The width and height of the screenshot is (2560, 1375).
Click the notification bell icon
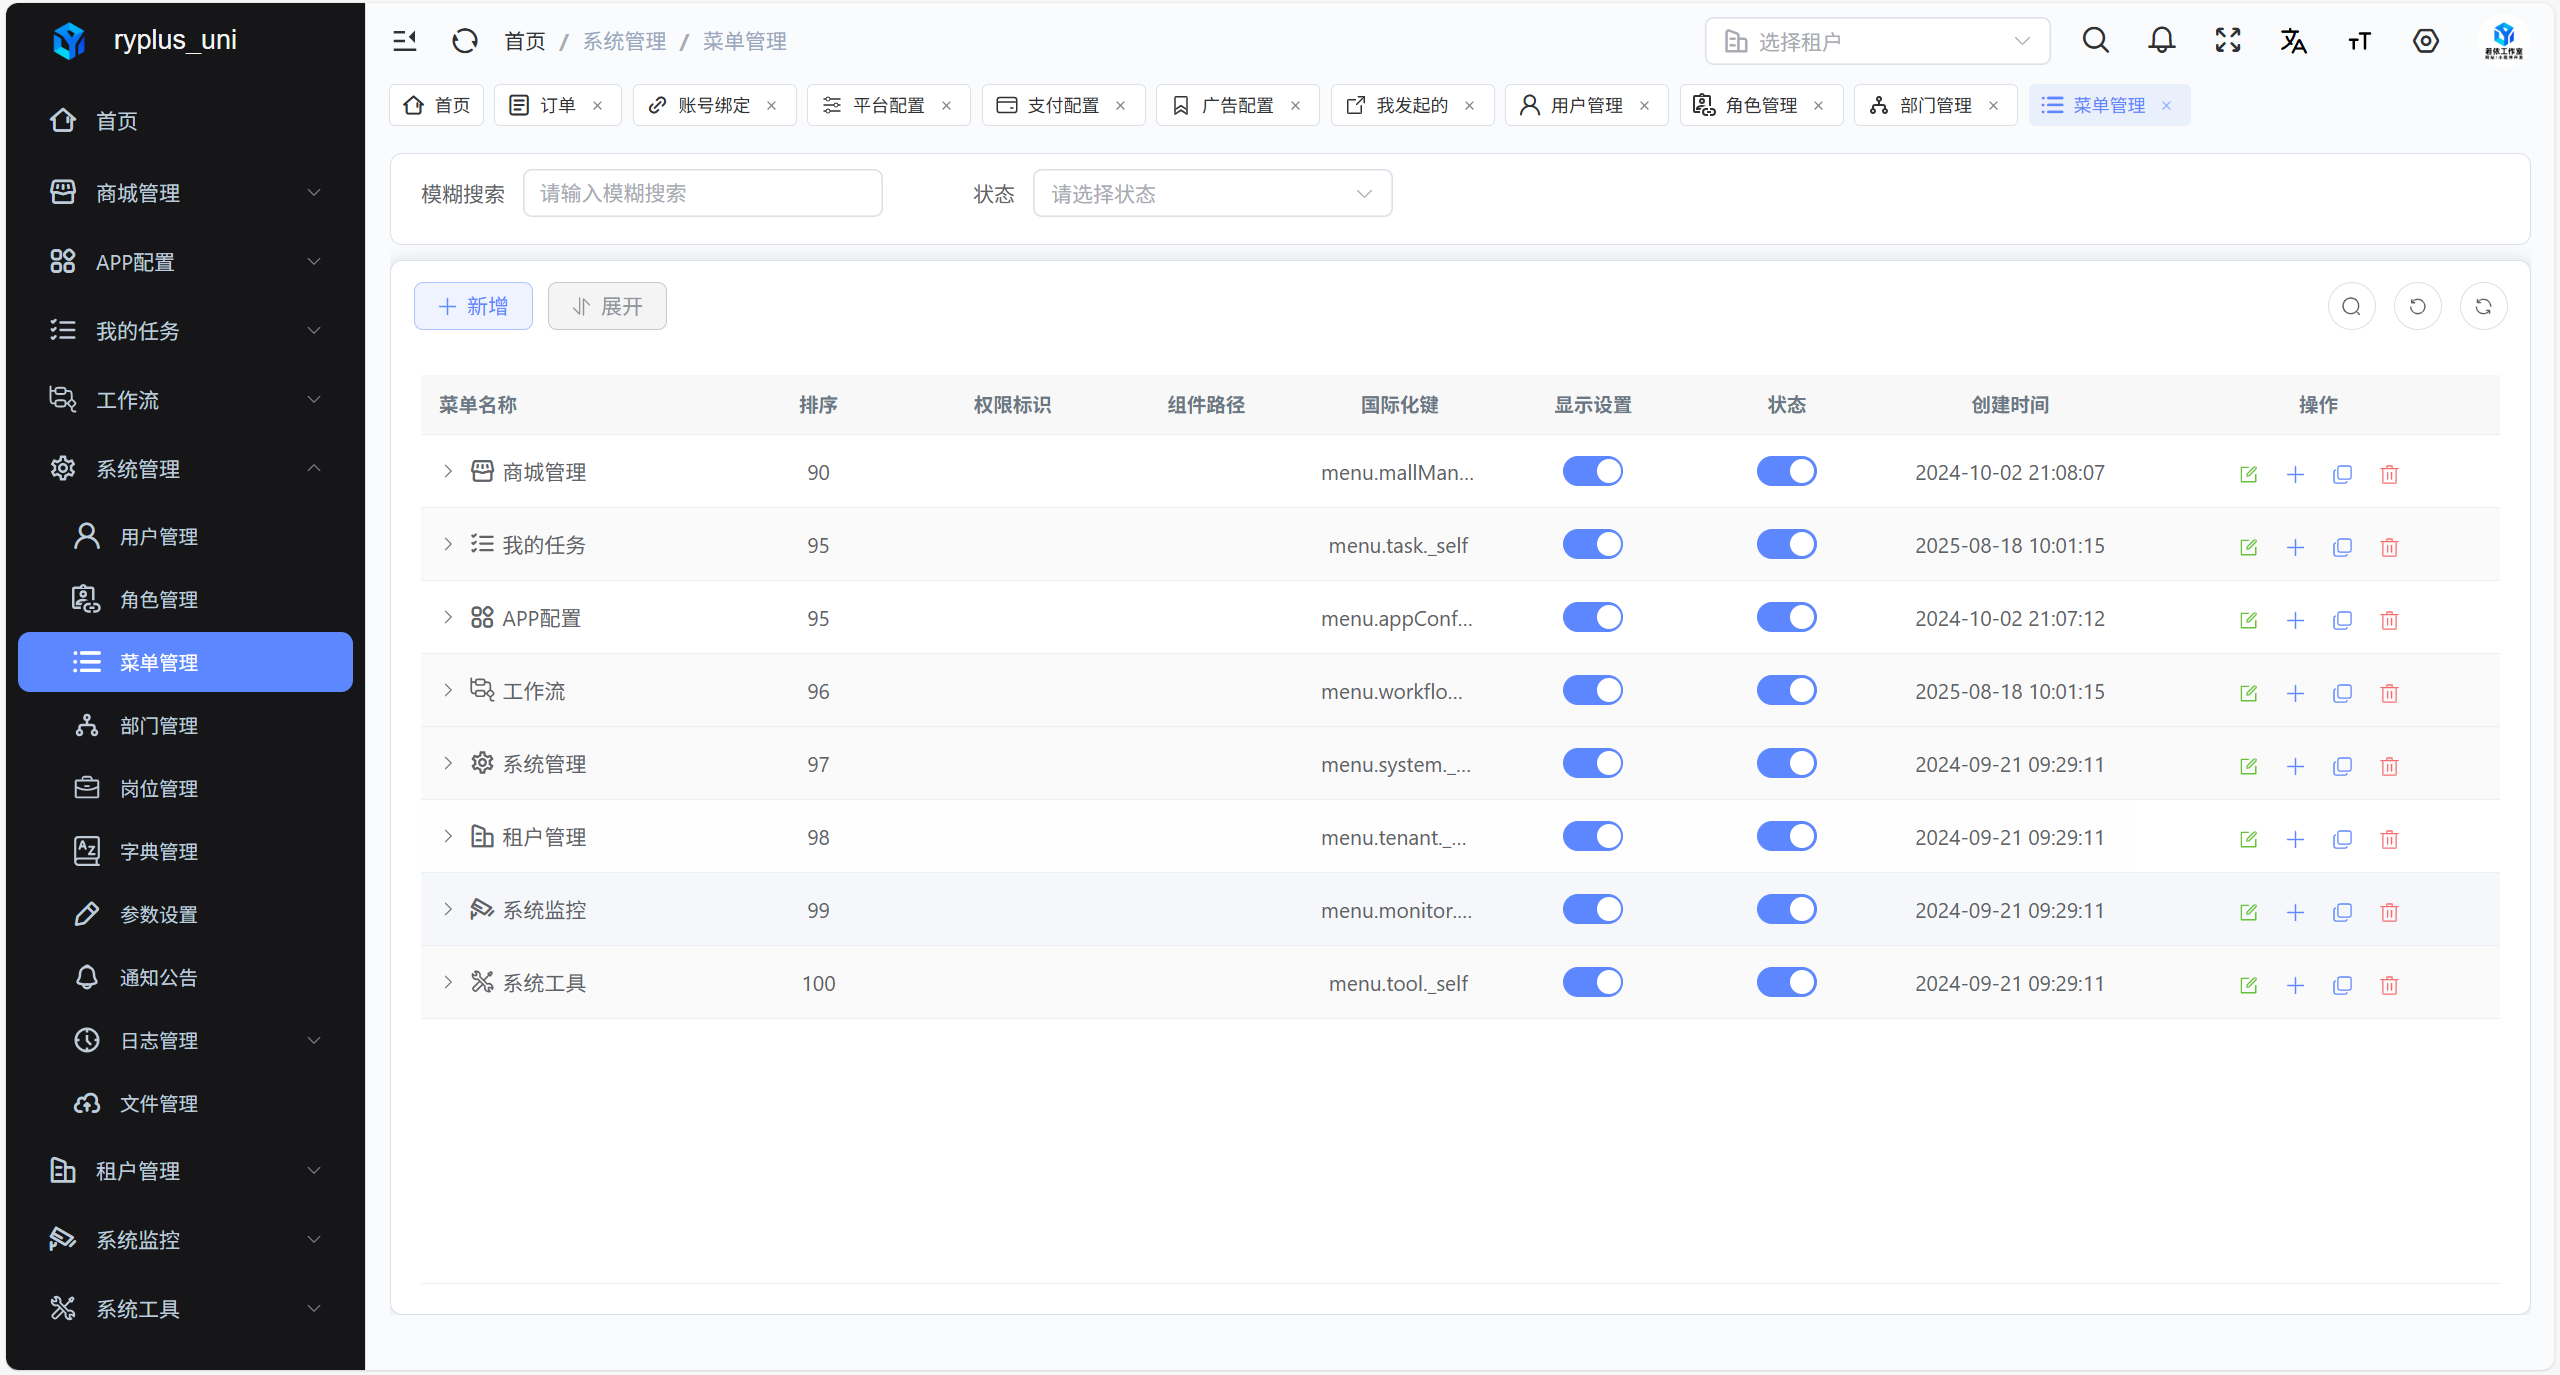click(x=2162, y=41)
